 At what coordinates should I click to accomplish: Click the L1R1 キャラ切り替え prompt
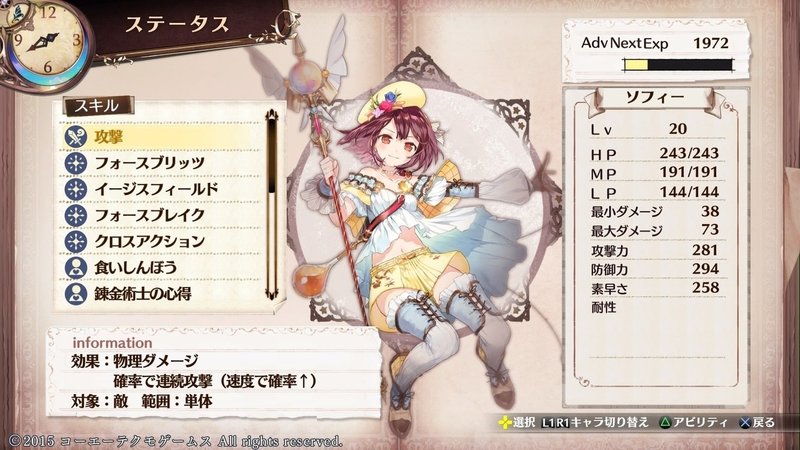[595, 422]
